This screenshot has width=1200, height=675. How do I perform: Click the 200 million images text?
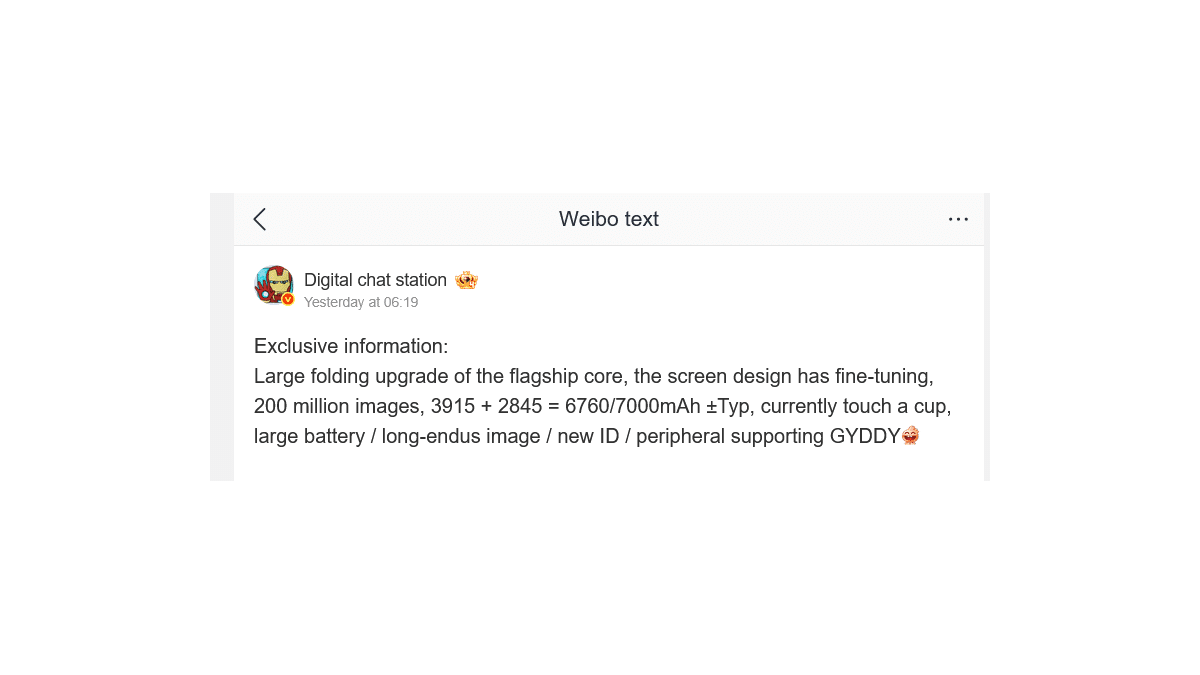pyautogui.click(x=338, y=406)
